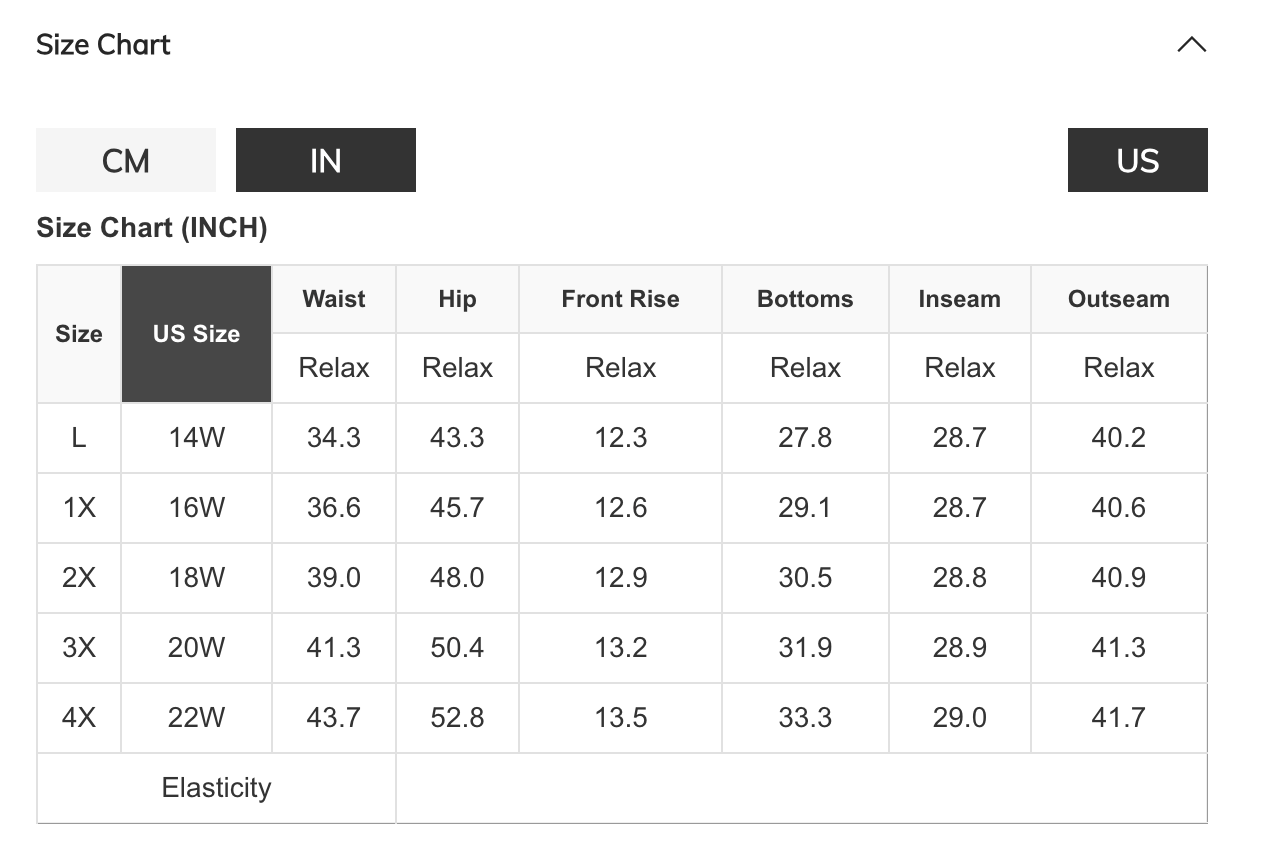Viewport: 1268px width, 852px height.
Task: Select the 18W size cell
Action: click(196, 578)
